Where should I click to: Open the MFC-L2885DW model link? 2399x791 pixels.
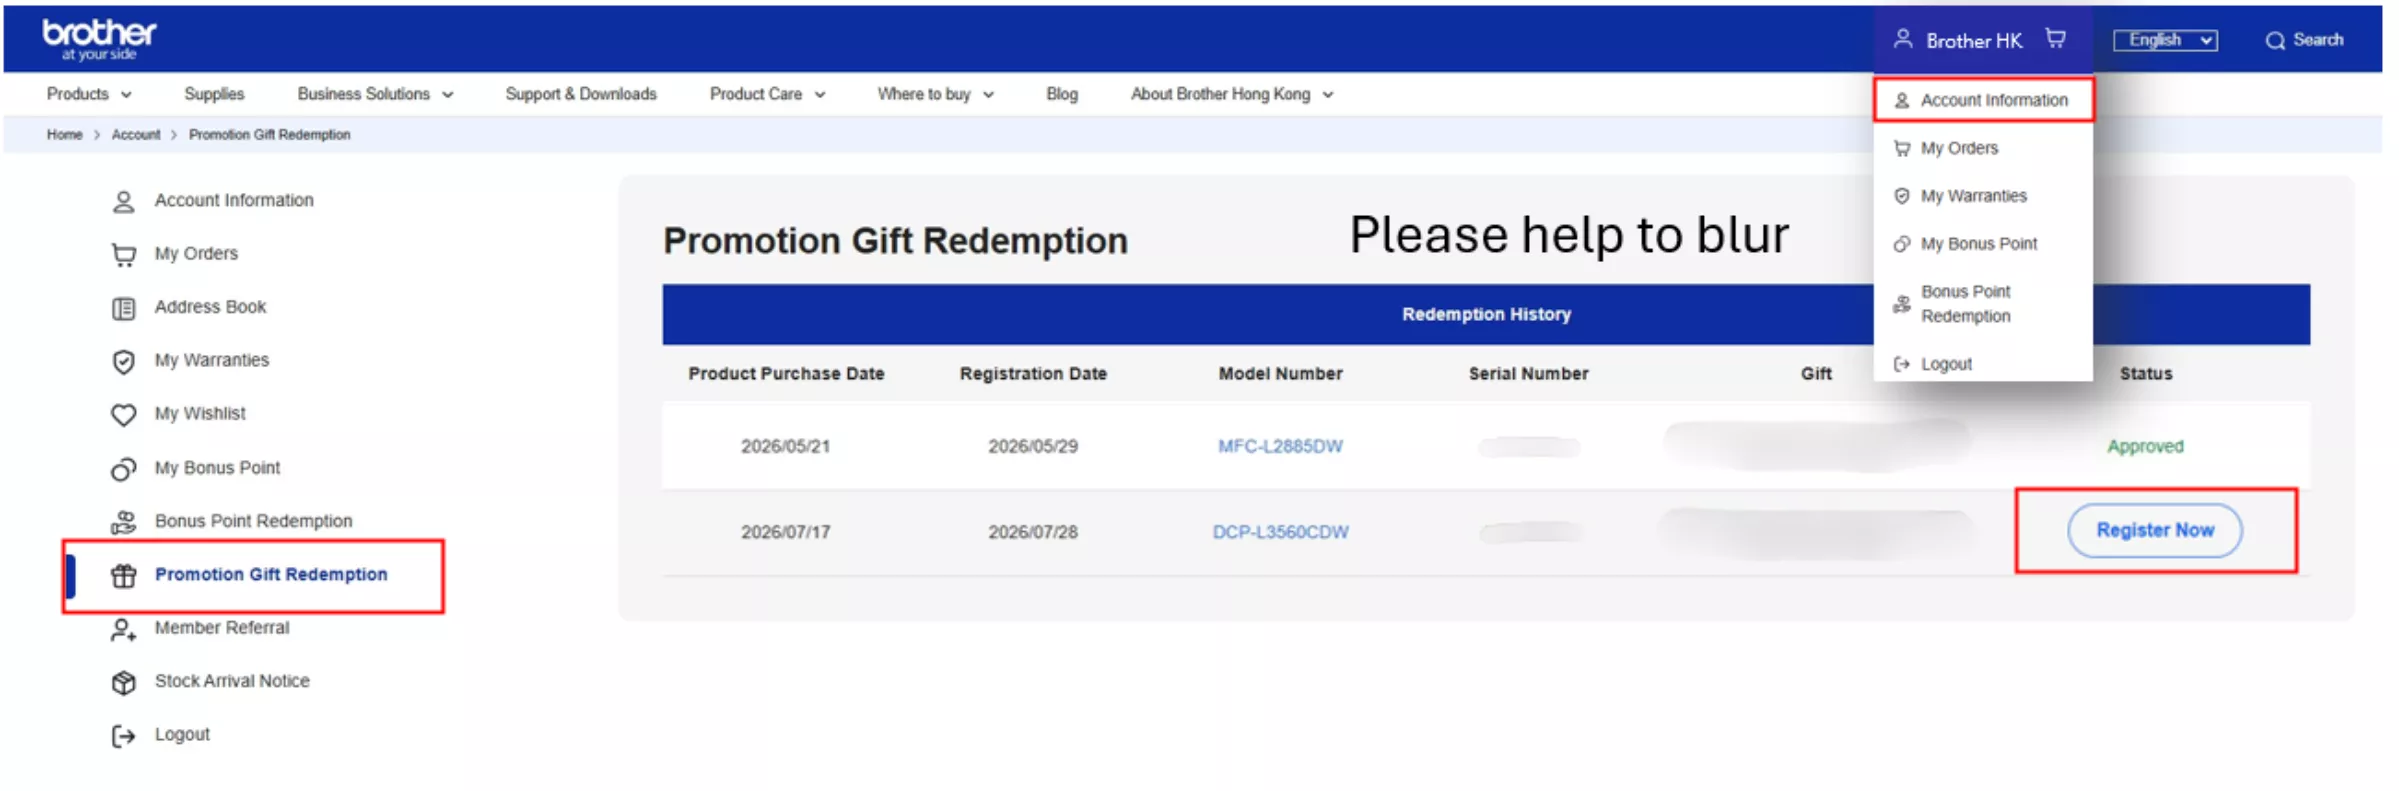point(1280,446)
